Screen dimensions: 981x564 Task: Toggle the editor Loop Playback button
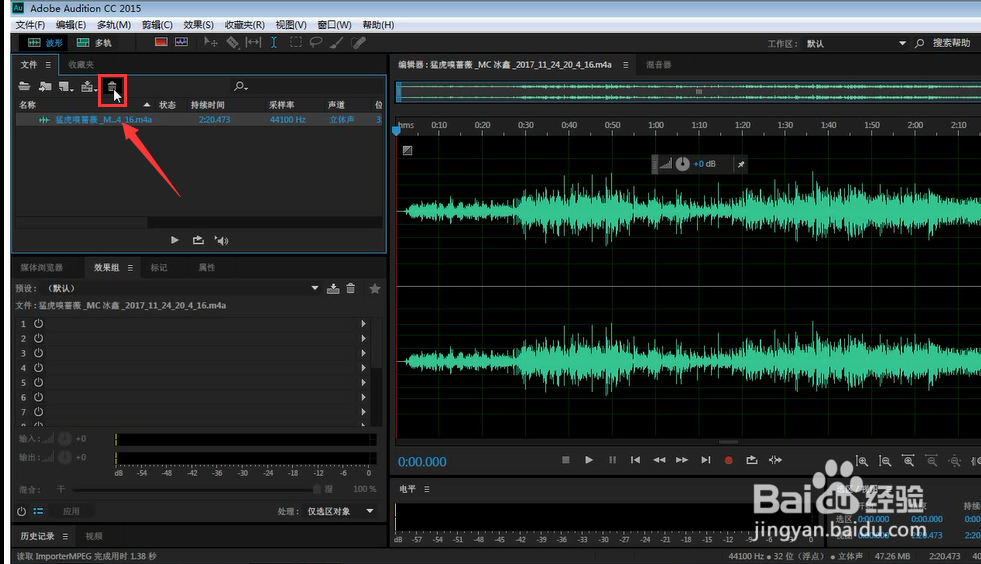(x=752, y=460)
